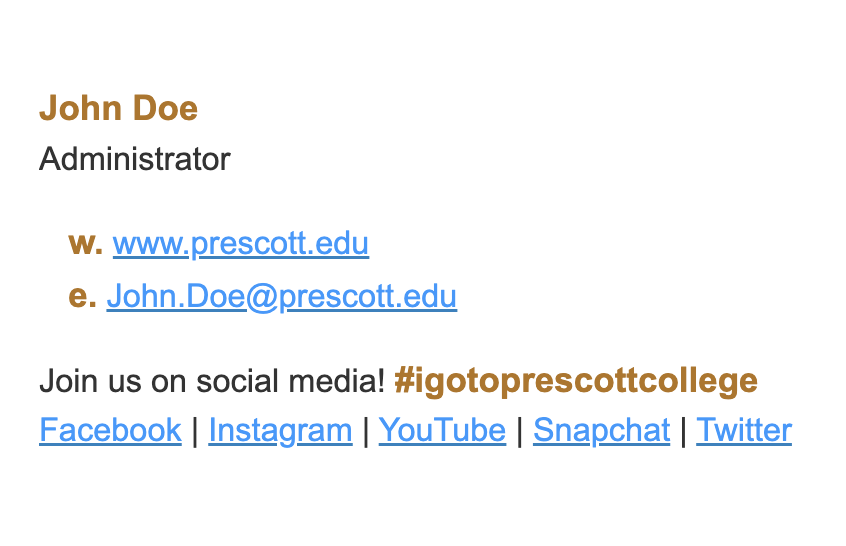
Task: Click the "Join us on social media!" text
Action: 212,381
